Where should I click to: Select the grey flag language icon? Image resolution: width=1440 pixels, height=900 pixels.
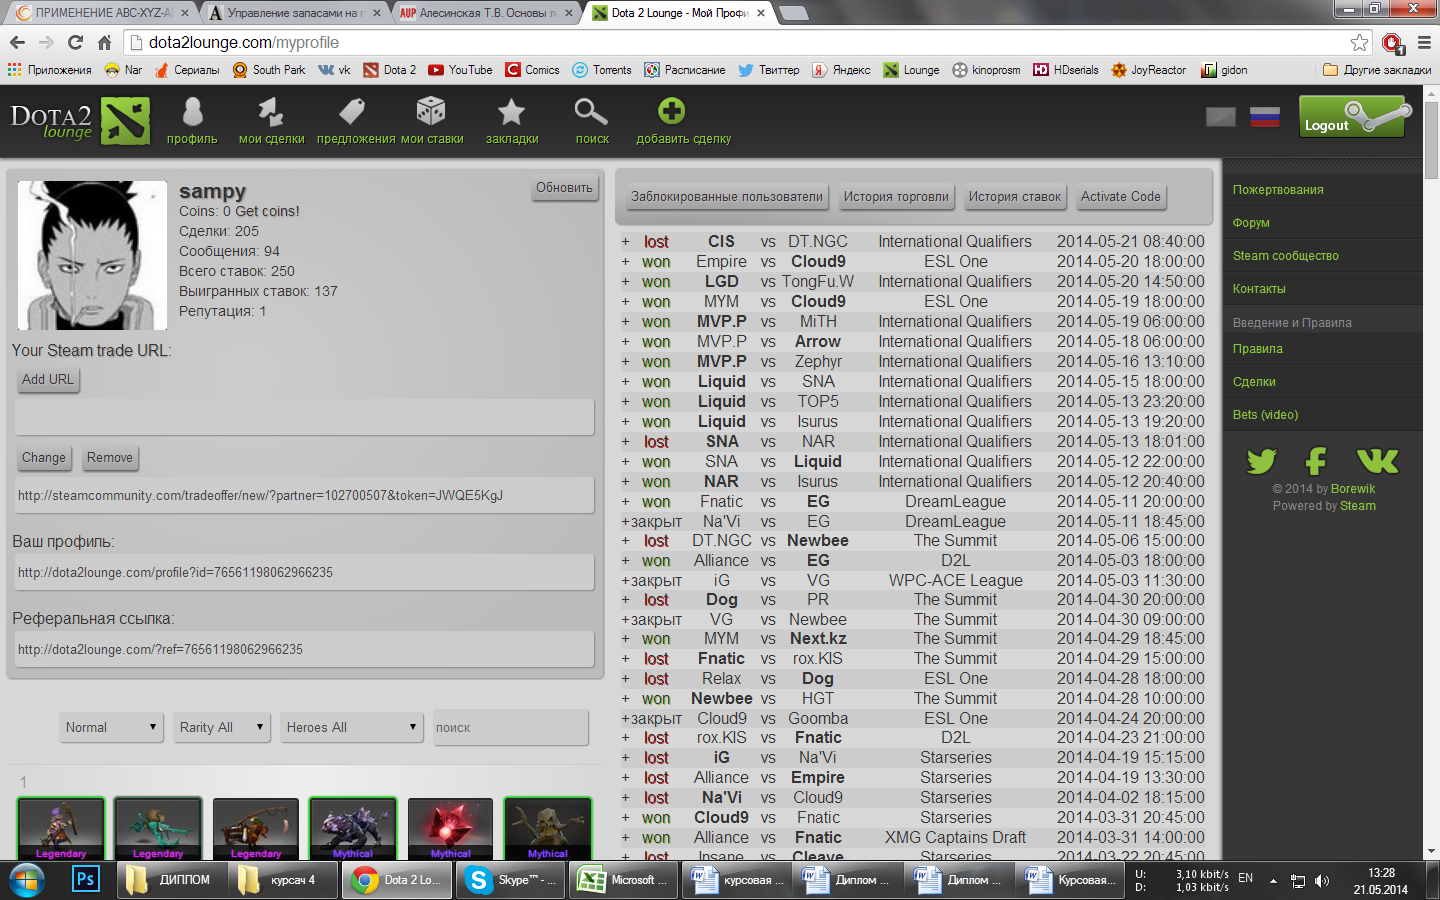(x=1221, y=117)
